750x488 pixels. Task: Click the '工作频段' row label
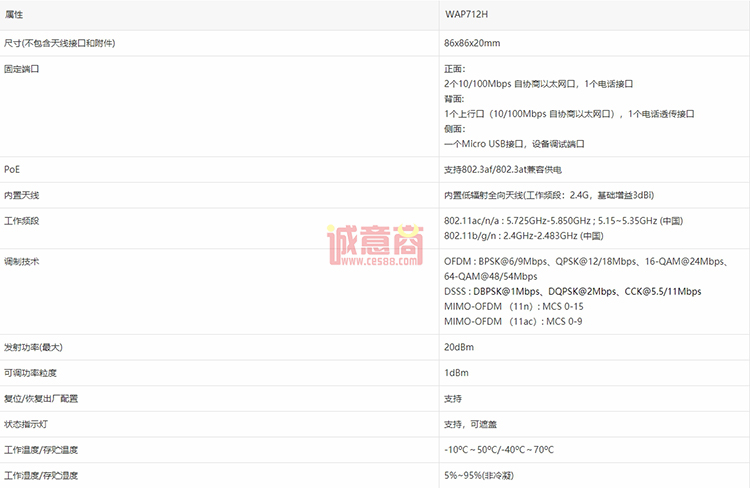click(x=22, y=221)
